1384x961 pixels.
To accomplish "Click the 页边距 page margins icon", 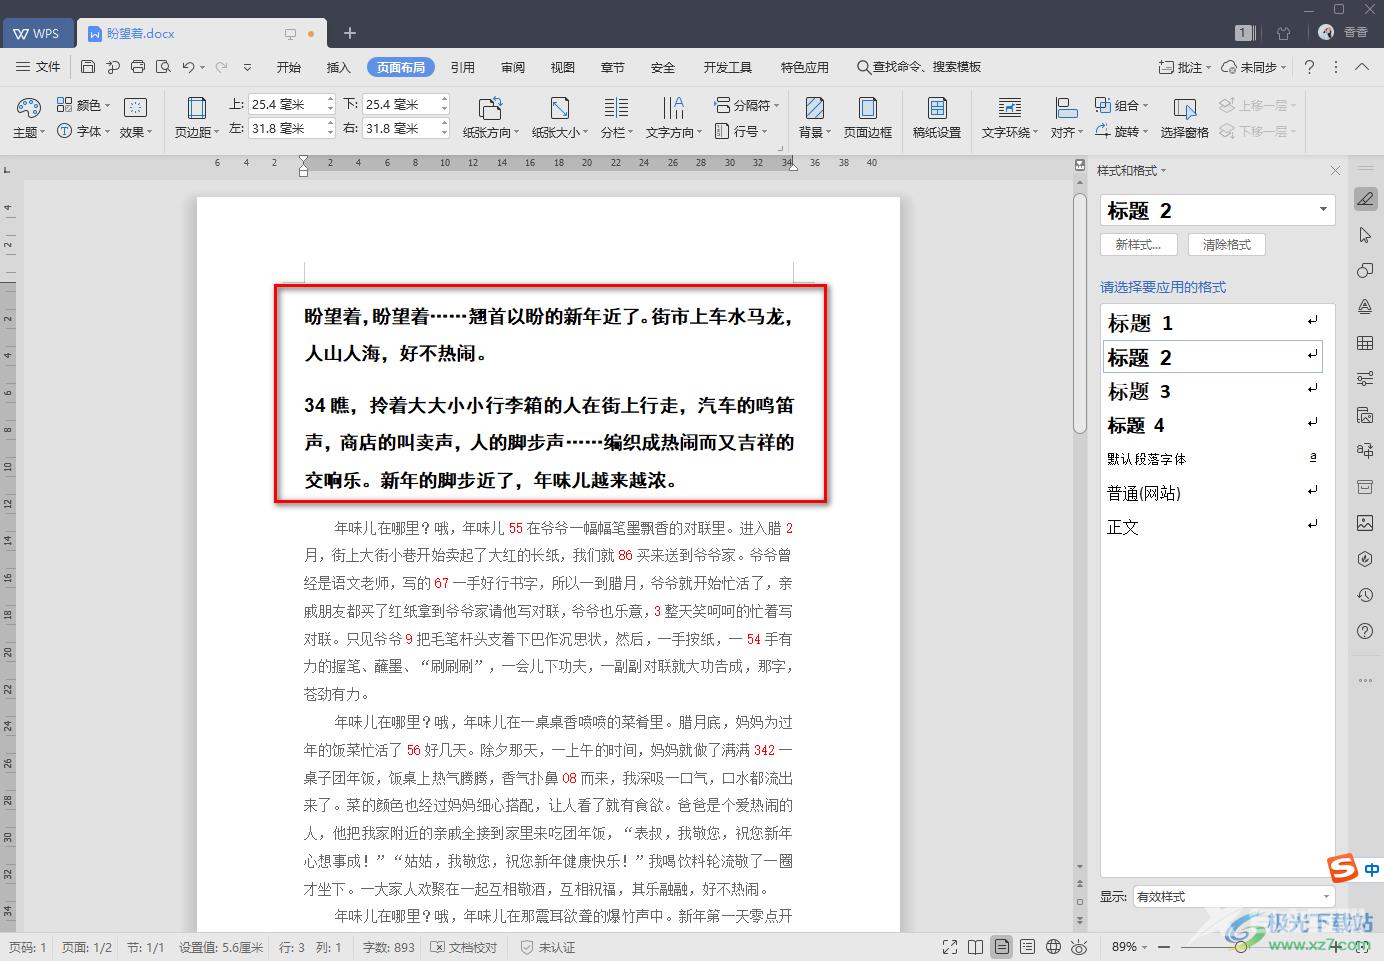I will pyautogui.click(x=197, y=107).
